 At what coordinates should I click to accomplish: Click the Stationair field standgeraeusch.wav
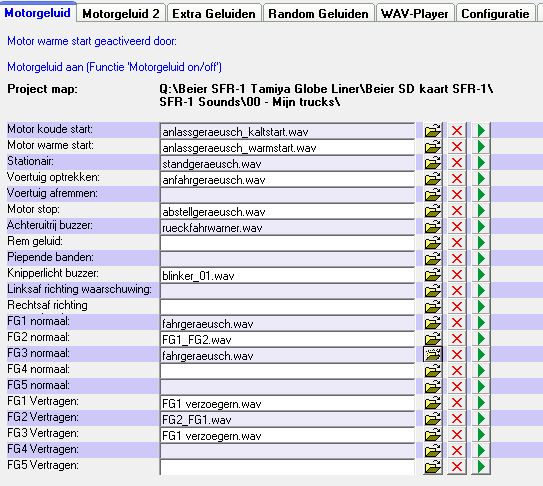click(x=287, y=163)
